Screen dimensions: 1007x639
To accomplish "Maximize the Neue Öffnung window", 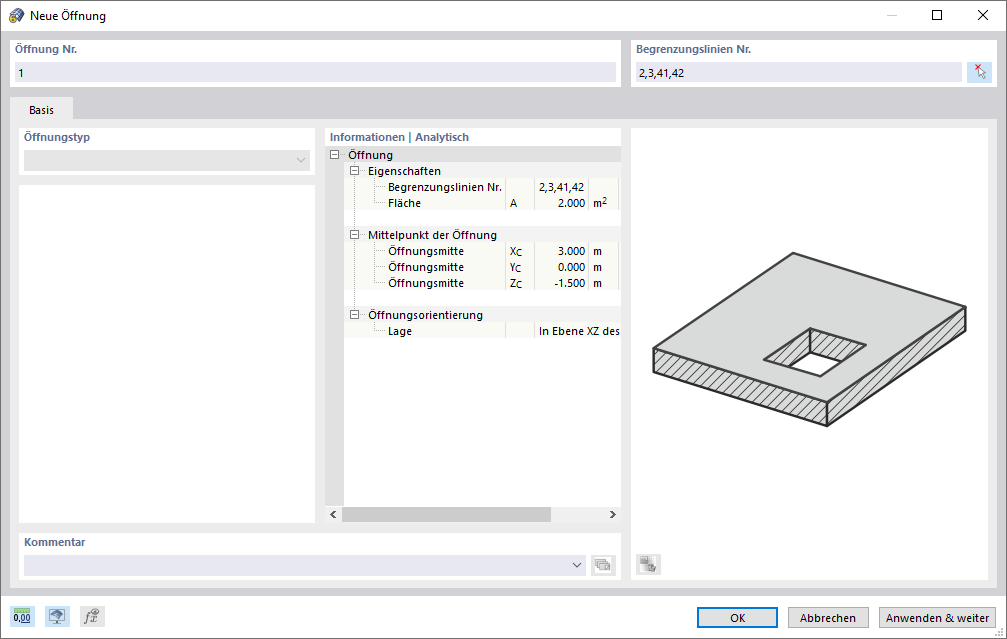I will click(937, 15).
